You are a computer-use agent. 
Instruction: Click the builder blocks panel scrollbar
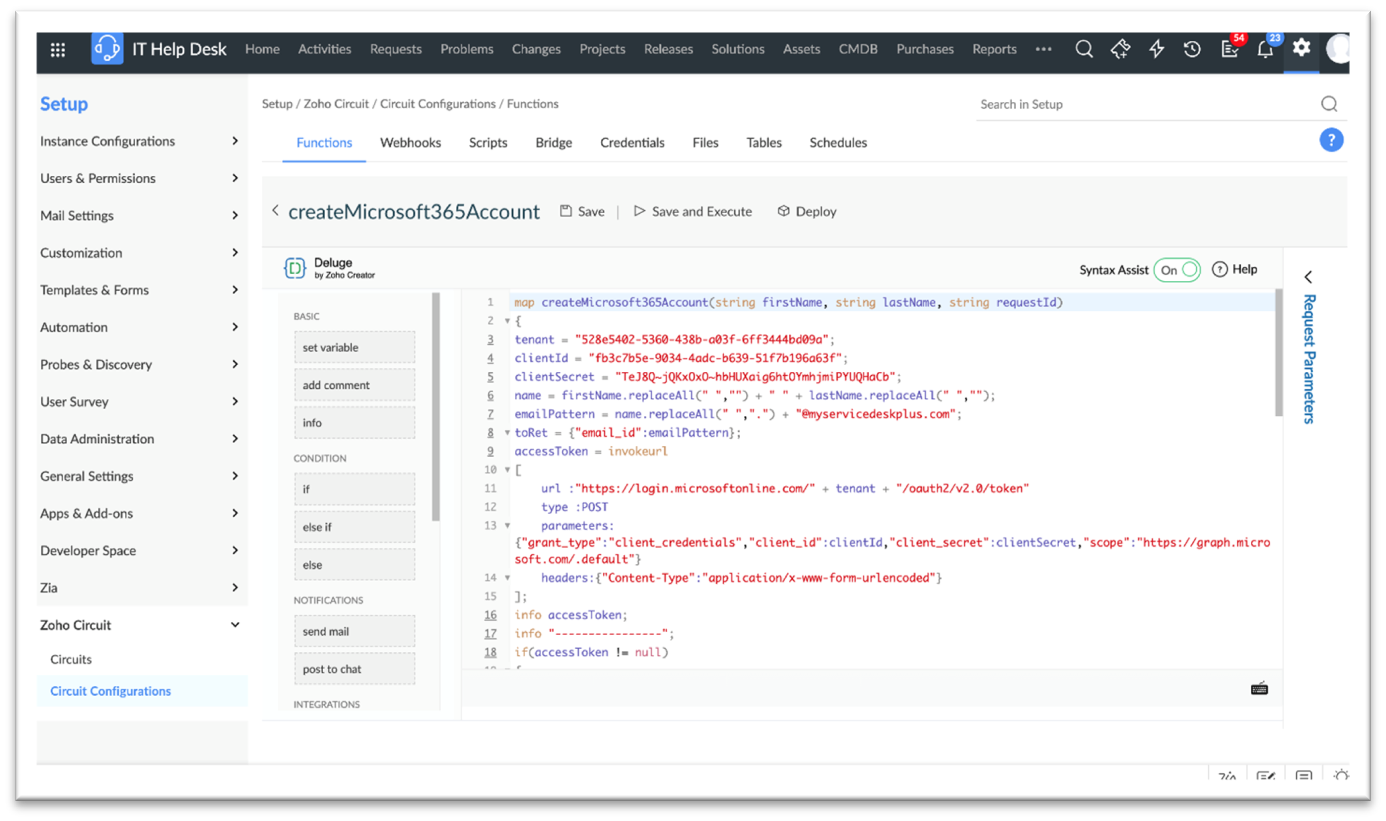coord(436,407)
